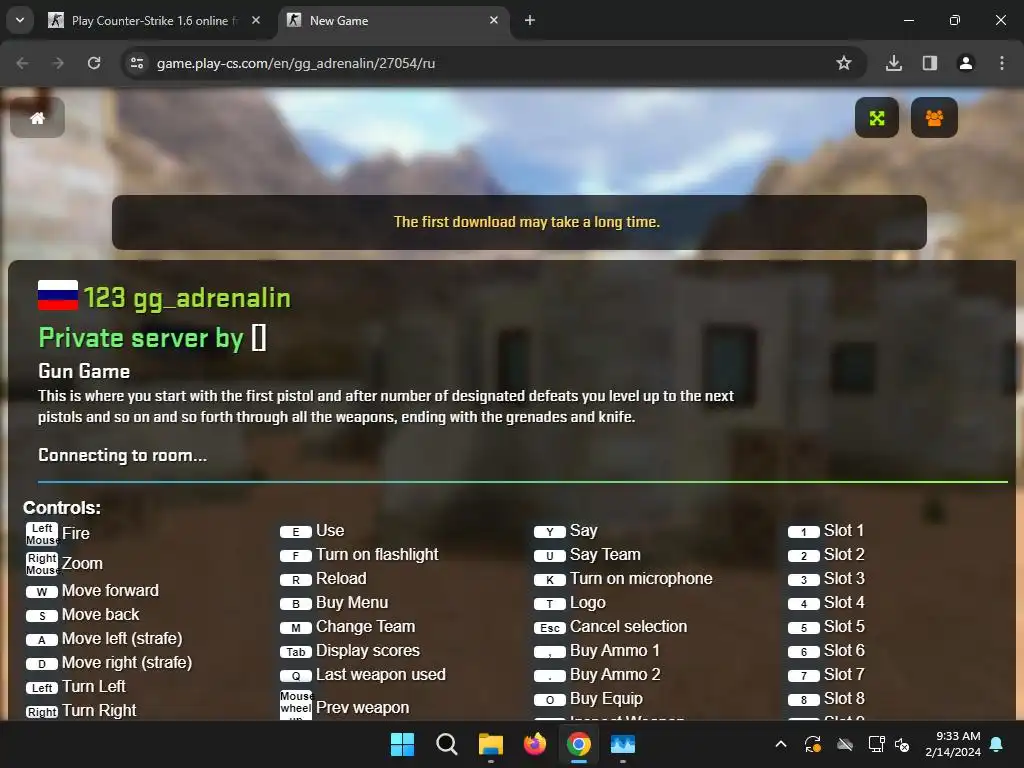The image size is (1024, 768).
Task: Click the 'Turn on microphone' label
Action: [x=641, y=579]
